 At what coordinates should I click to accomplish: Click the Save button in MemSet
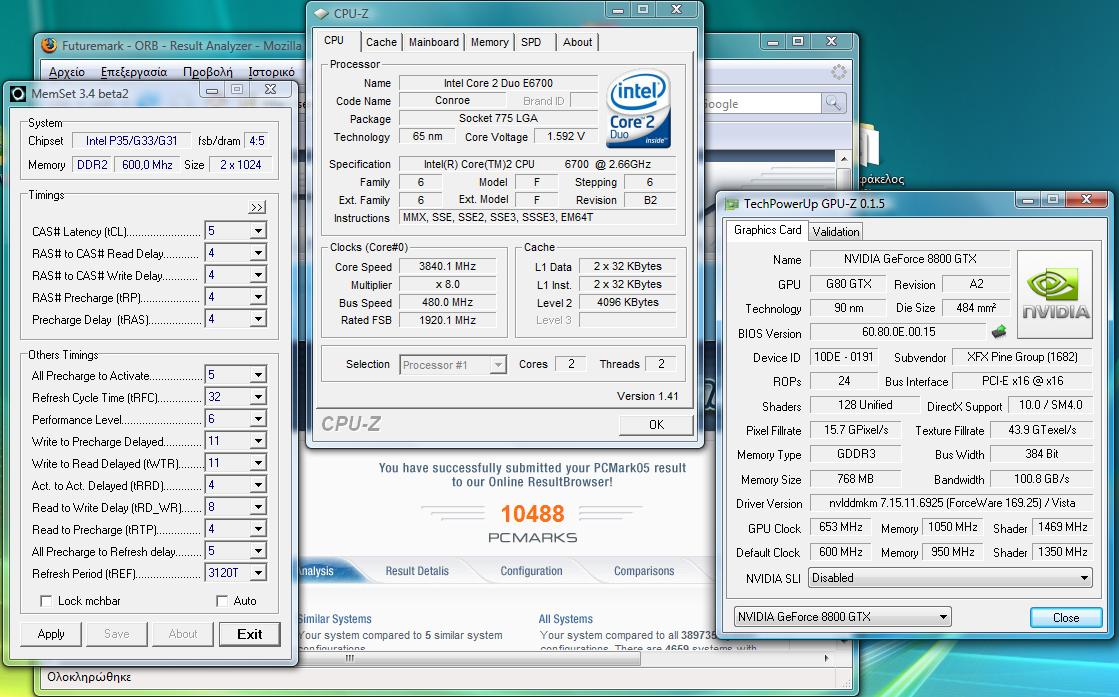(x=116, y=634)
